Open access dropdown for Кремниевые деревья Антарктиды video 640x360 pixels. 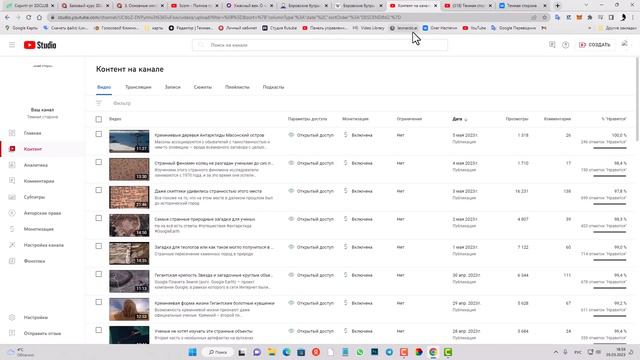pos(311,135)
